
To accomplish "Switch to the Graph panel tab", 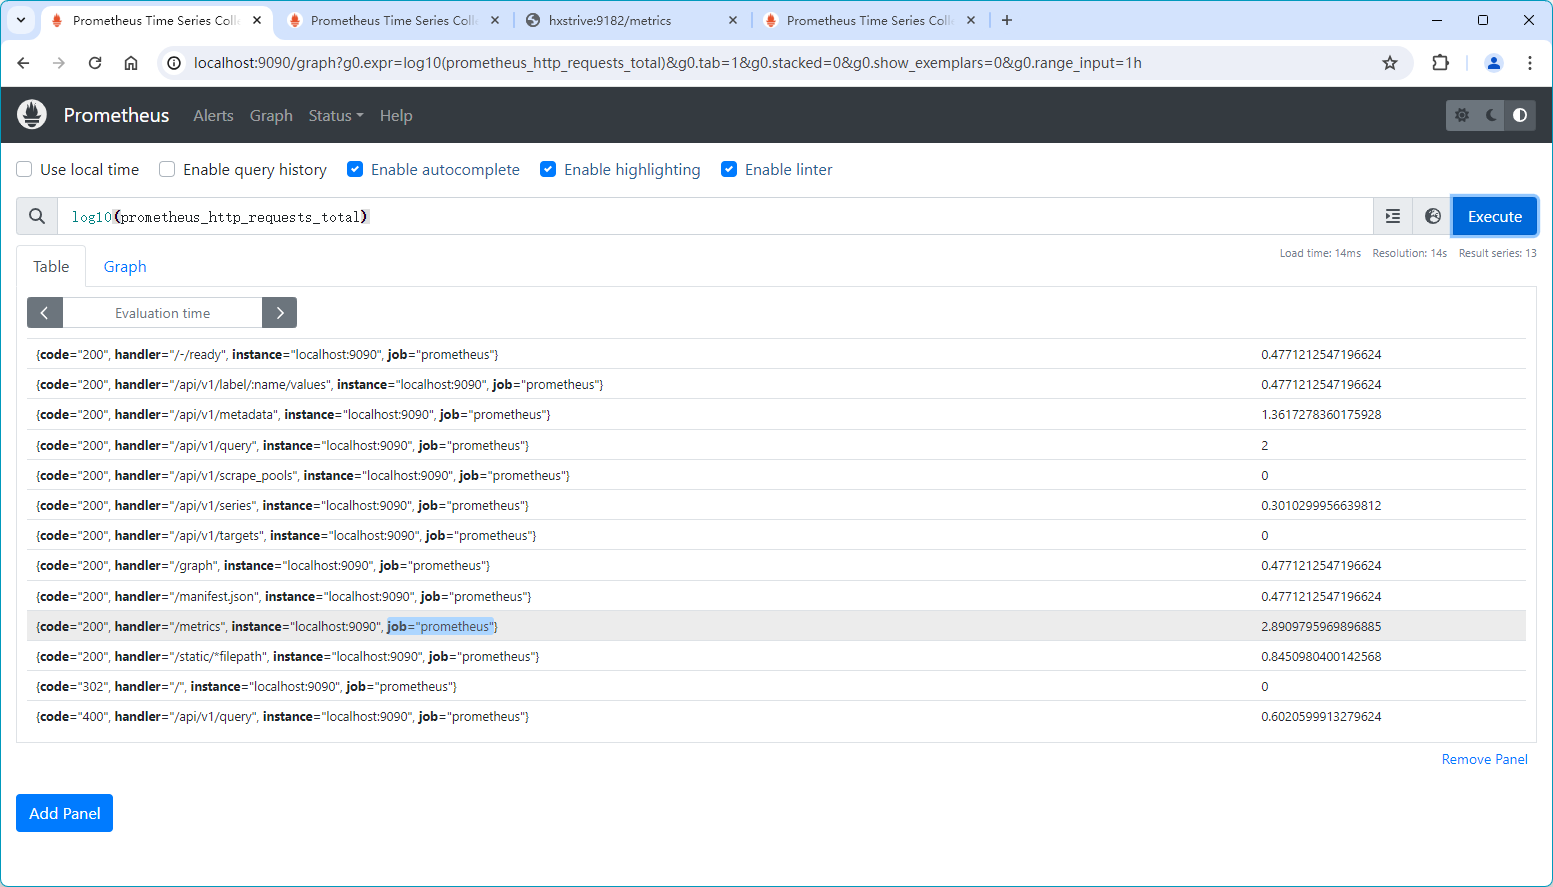I will tap(125, 266).
